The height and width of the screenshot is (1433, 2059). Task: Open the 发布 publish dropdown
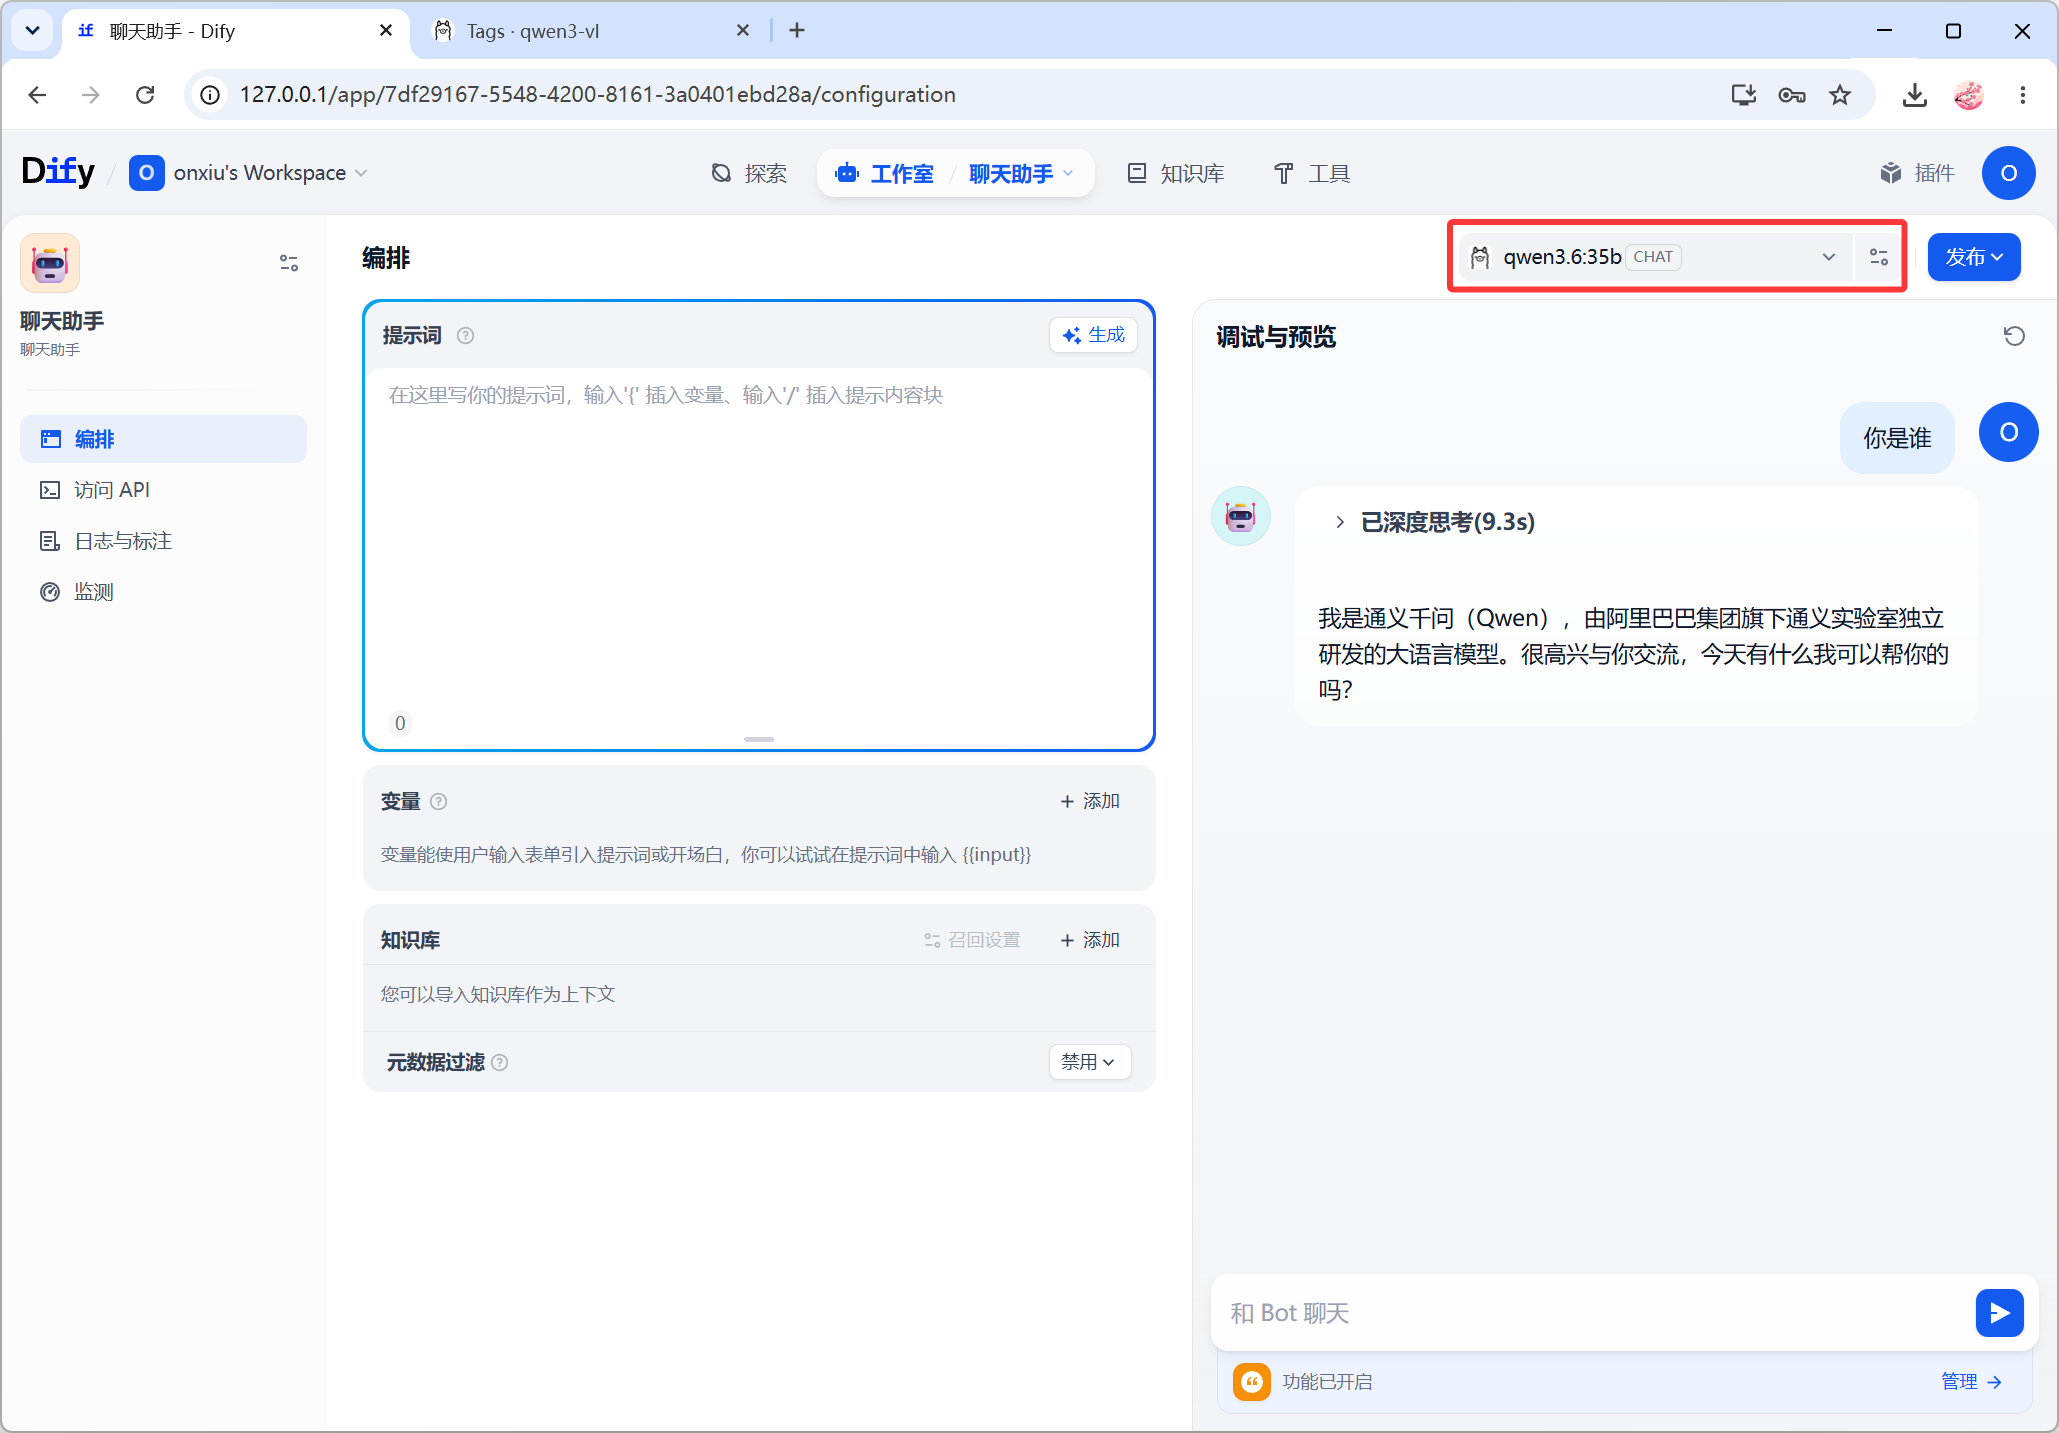pyautogui.click(x=1973, y=257)
